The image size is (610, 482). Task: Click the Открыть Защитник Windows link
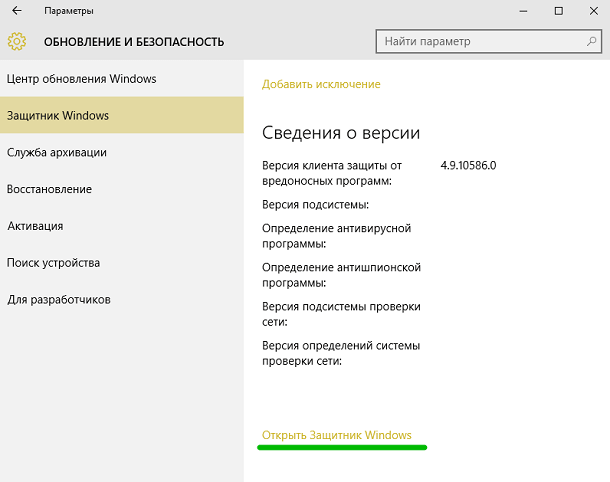coord(336,436)
